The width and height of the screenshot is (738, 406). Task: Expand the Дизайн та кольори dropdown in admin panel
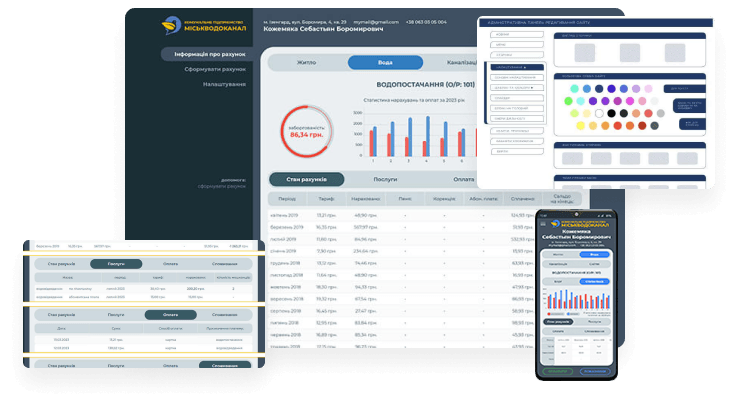coord(518,88)
